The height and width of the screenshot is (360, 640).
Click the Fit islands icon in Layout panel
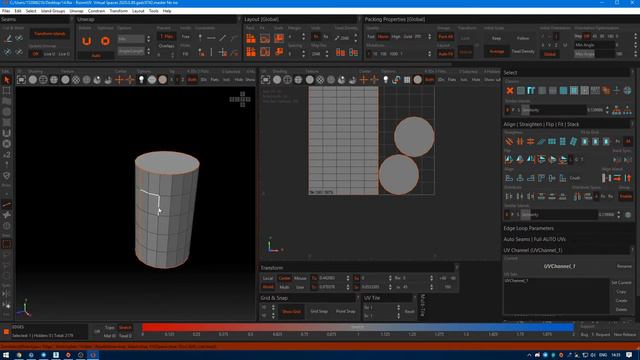click(265, 38)
